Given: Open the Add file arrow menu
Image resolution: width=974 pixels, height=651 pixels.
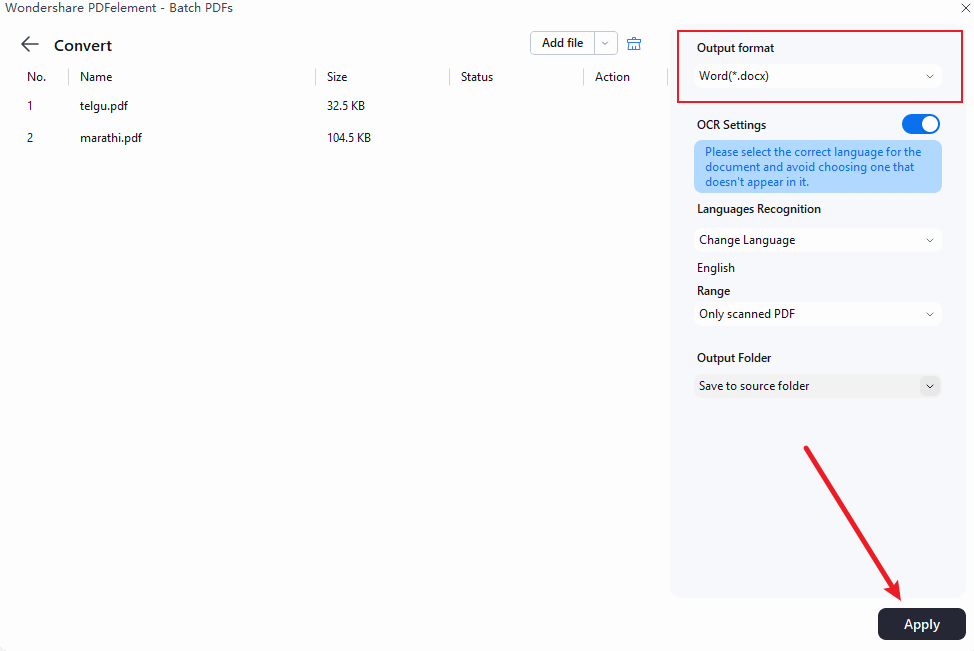Looking at the screenshot, I should 605,43.
